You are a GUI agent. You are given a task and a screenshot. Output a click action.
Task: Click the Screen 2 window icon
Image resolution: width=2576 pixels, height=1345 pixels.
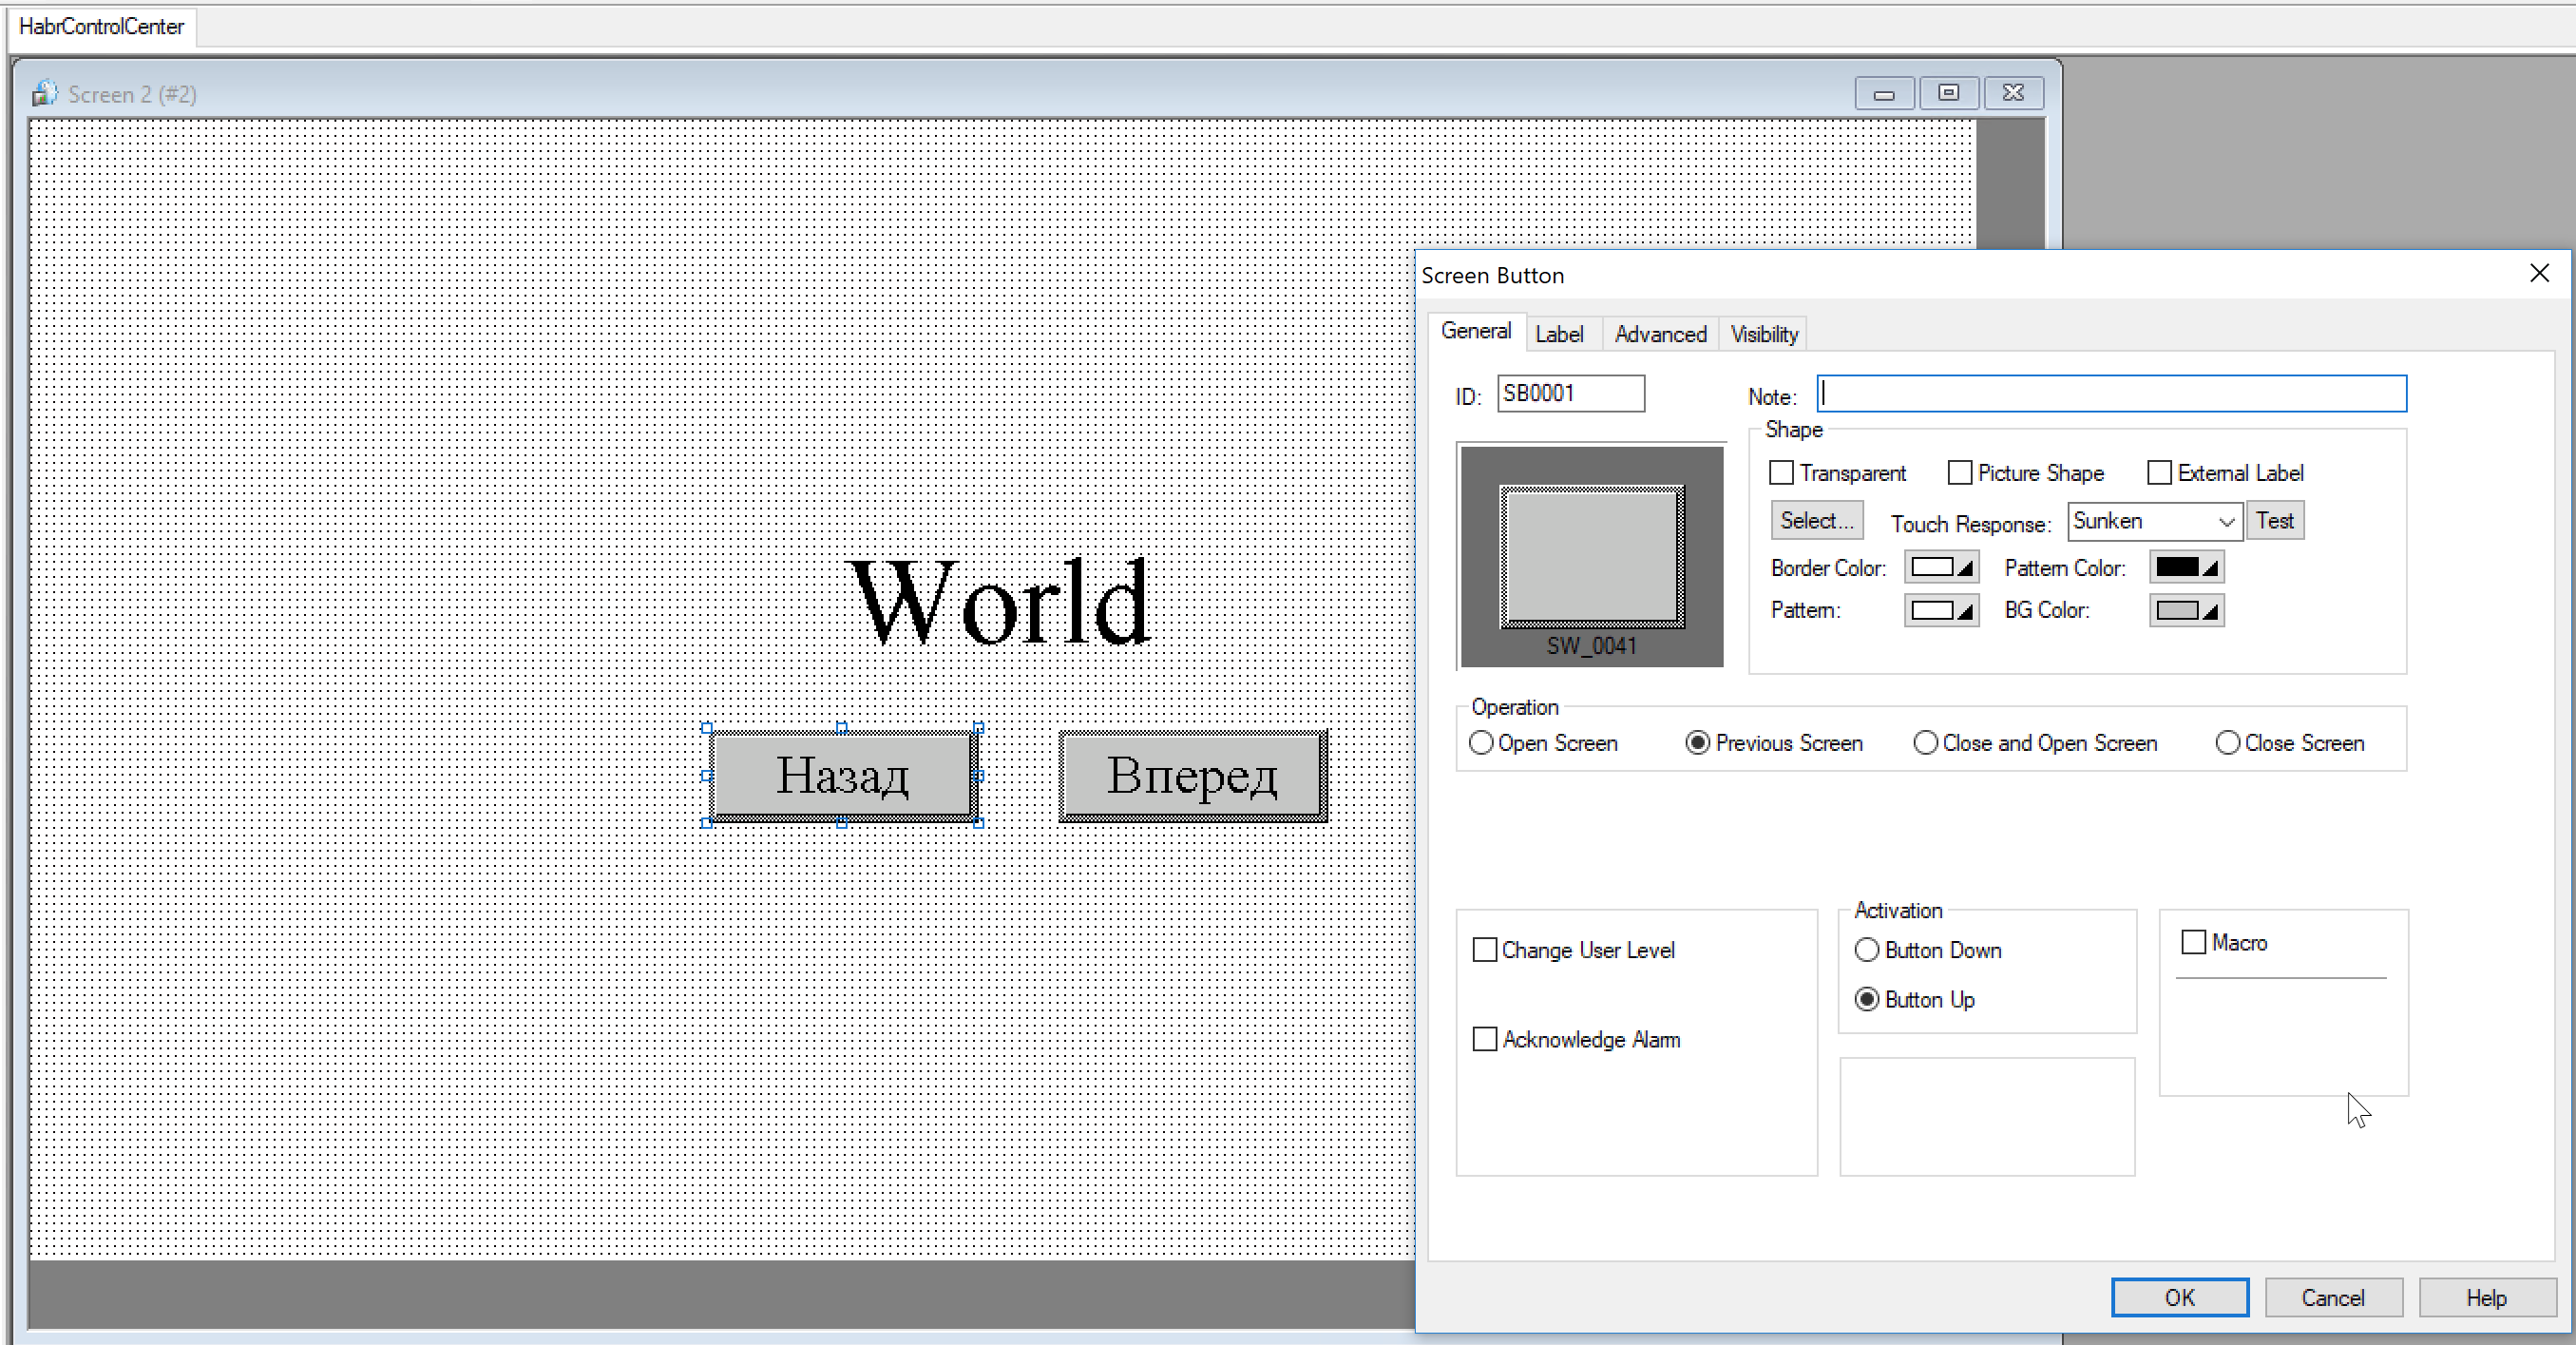coord(44,93)
